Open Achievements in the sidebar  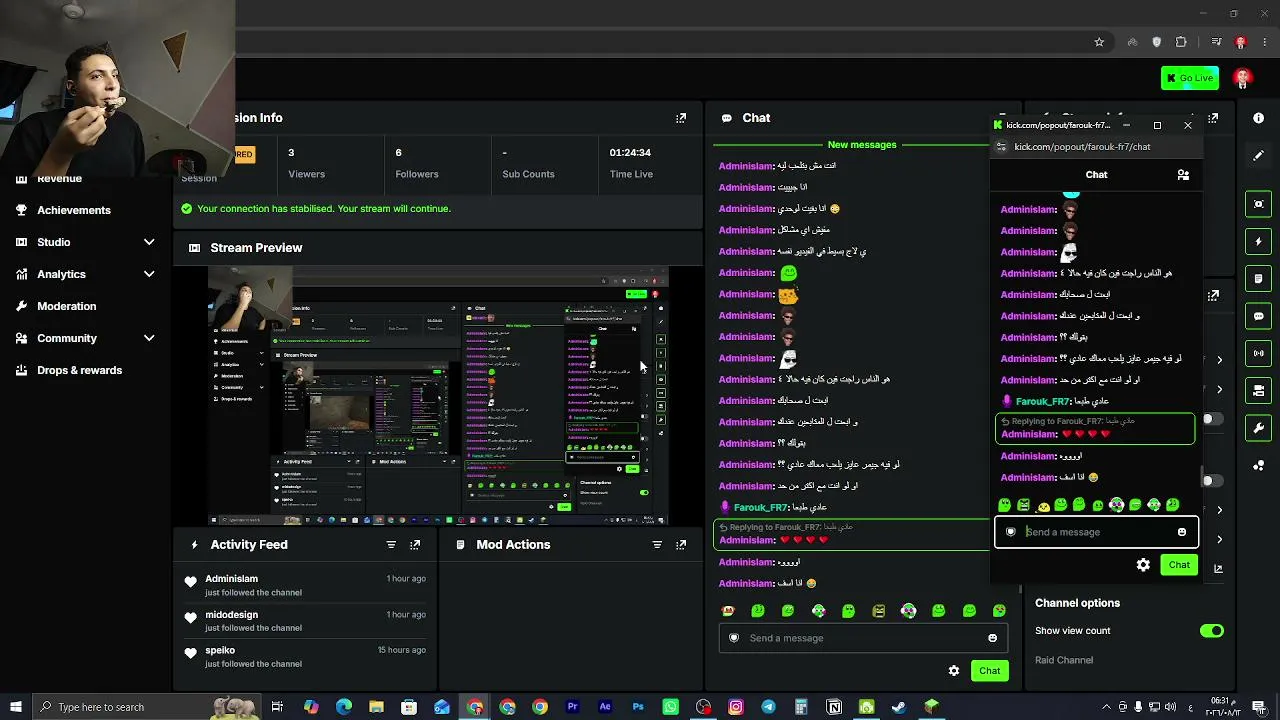point(74,210)
